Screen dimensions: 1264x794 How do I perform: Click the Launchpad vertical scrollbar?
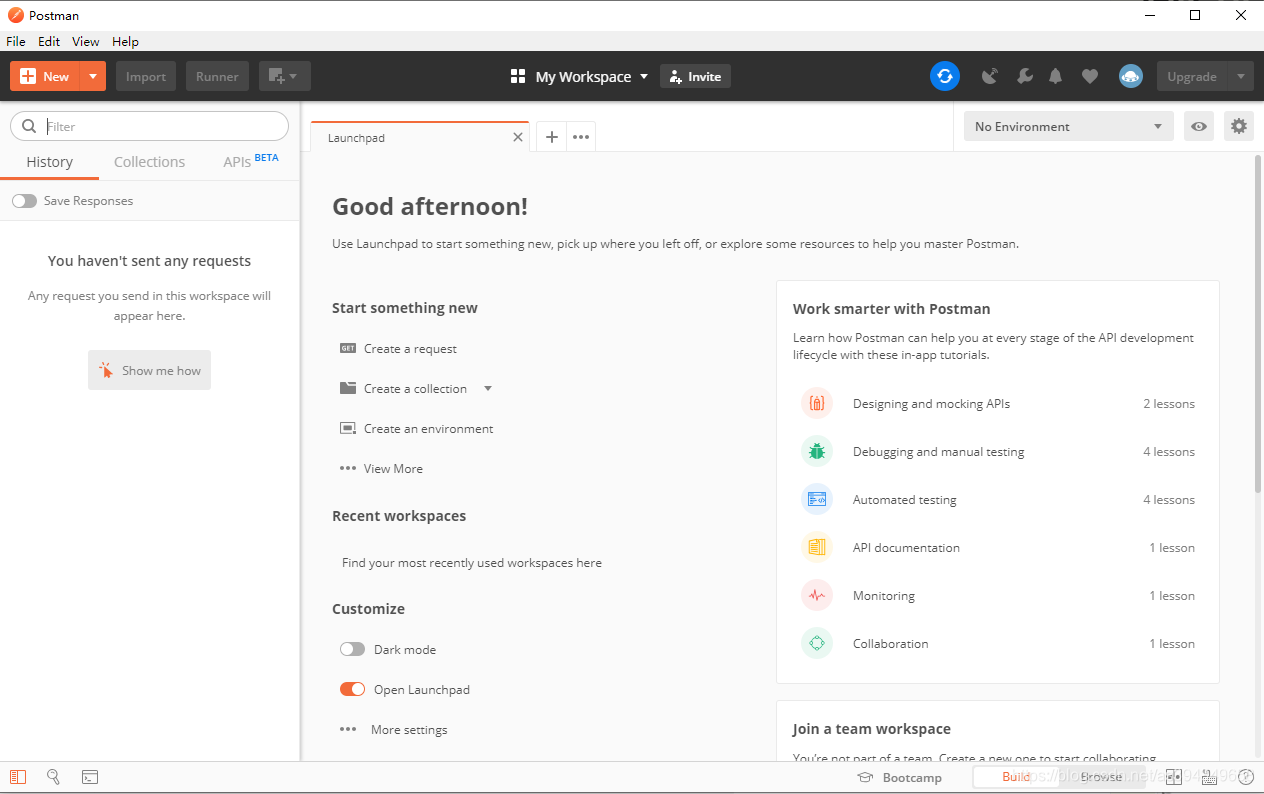1258,323
